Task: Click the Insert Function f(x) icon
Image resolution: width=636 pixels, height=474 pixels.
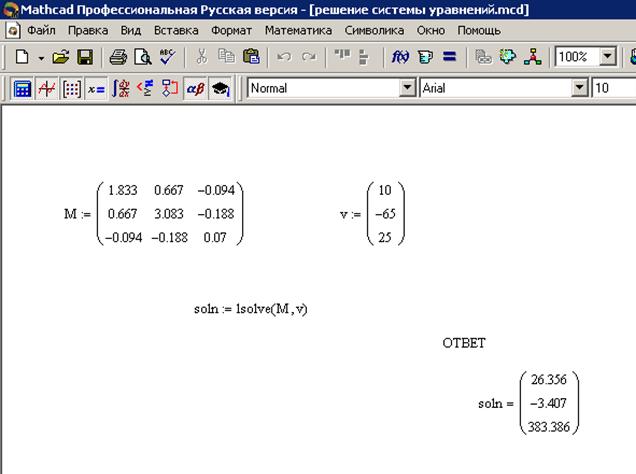Action: click(x=400, y=57)
